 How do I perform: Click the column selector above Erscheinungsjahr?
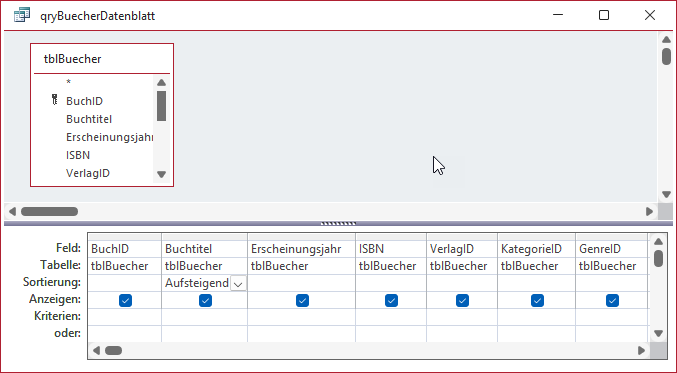pyautogui.click(x=301, y=237)
